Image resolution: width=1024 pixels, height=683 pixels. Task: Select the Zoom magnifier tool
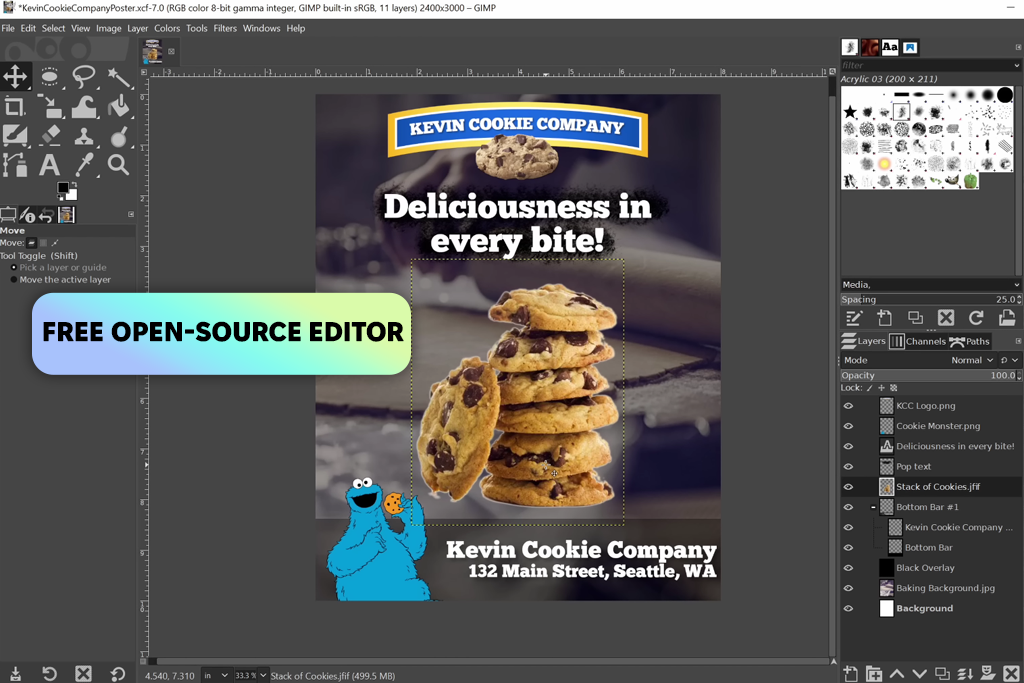[118, 165]
